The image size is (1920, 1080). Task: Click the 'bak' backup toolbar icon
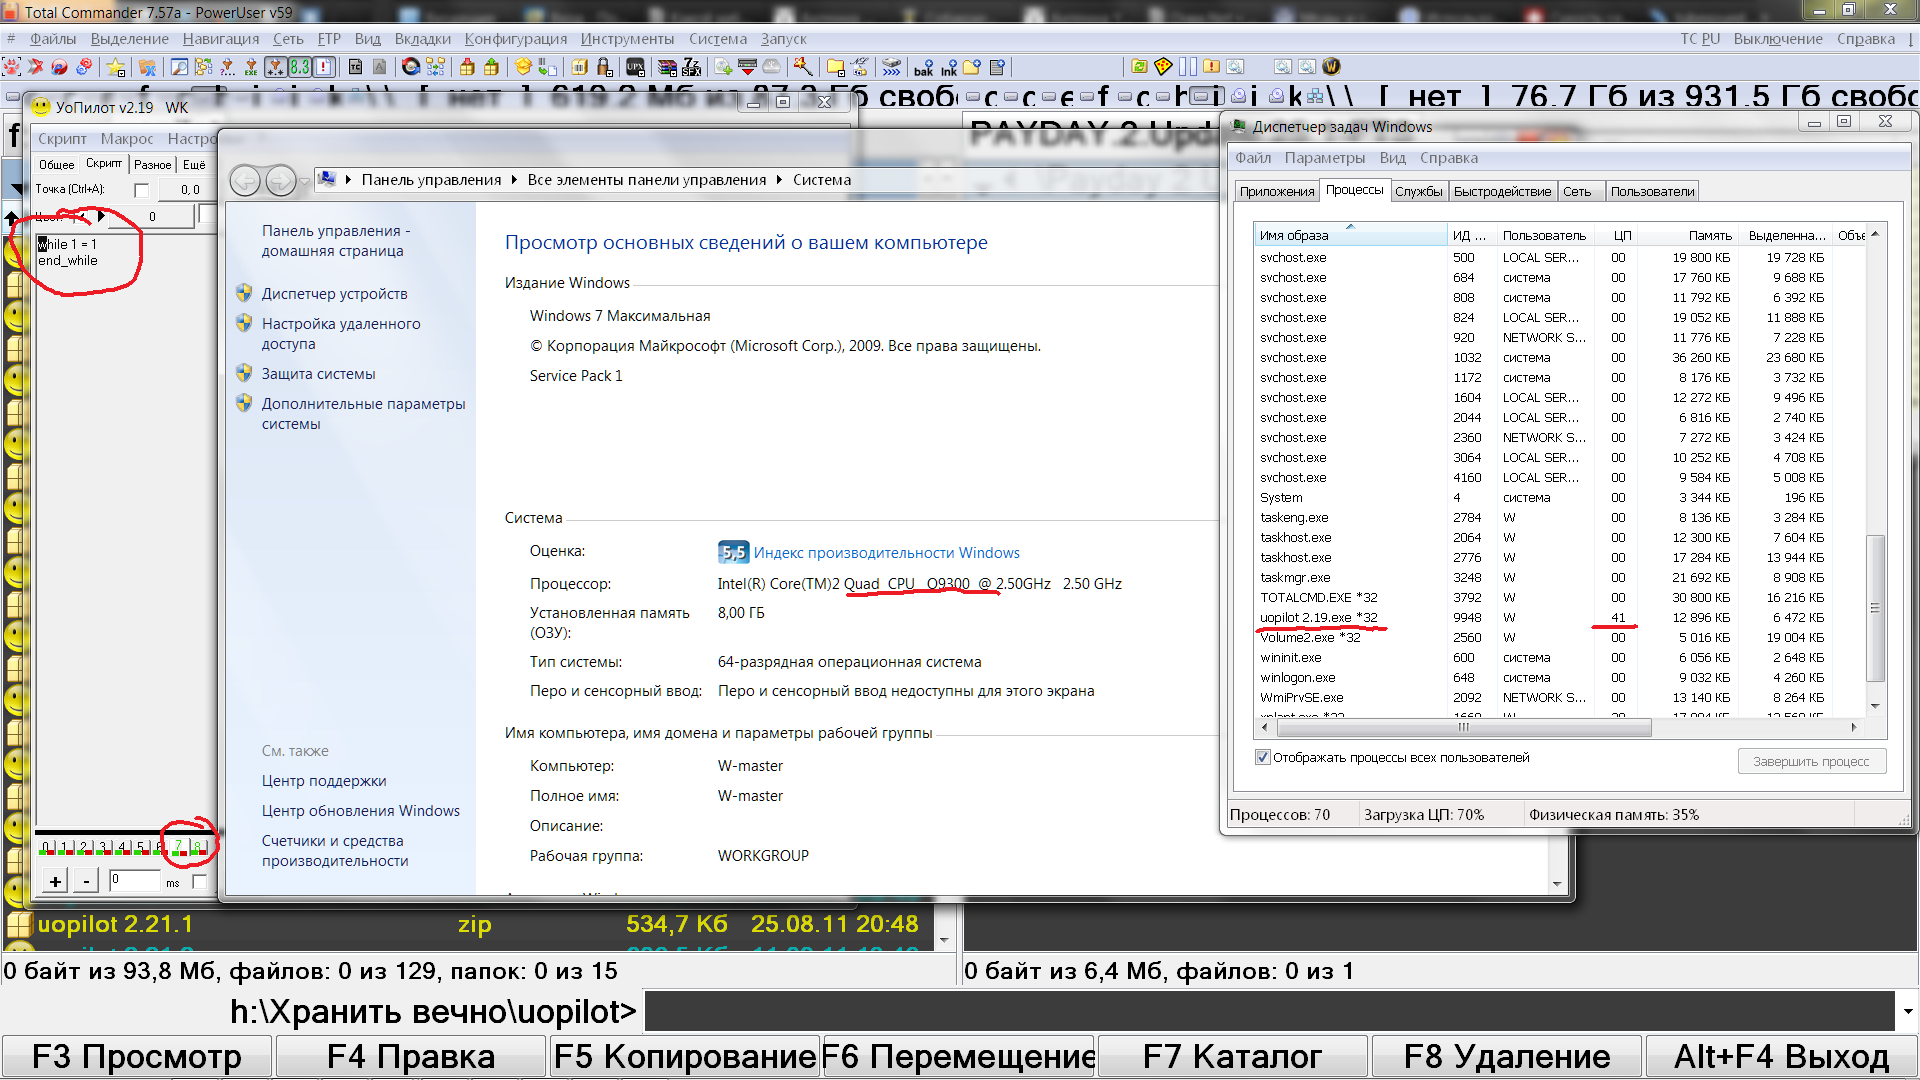tap(923, 67)
